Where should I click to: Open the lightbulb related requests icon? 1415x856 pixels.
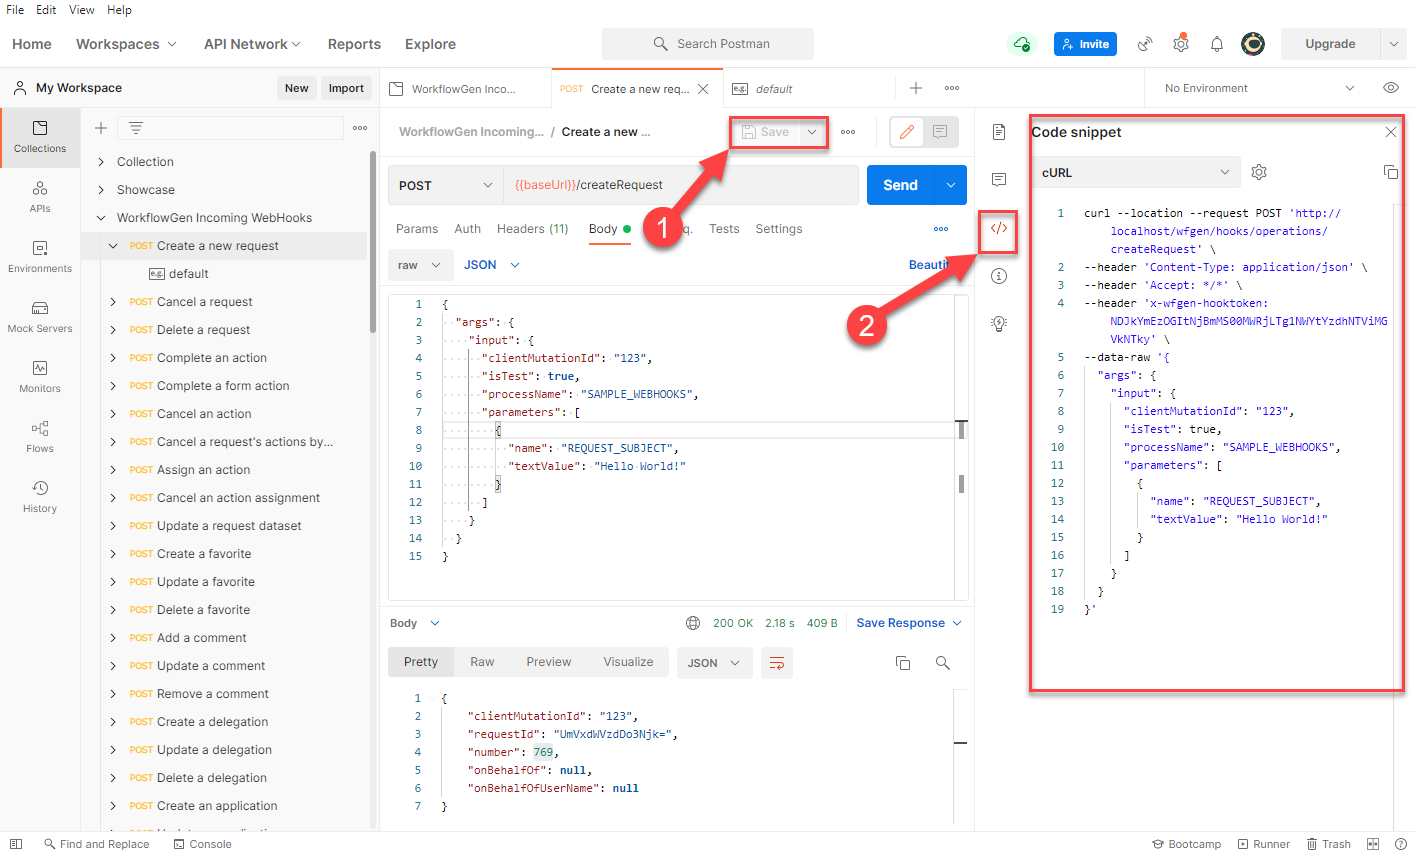point(998,323)
